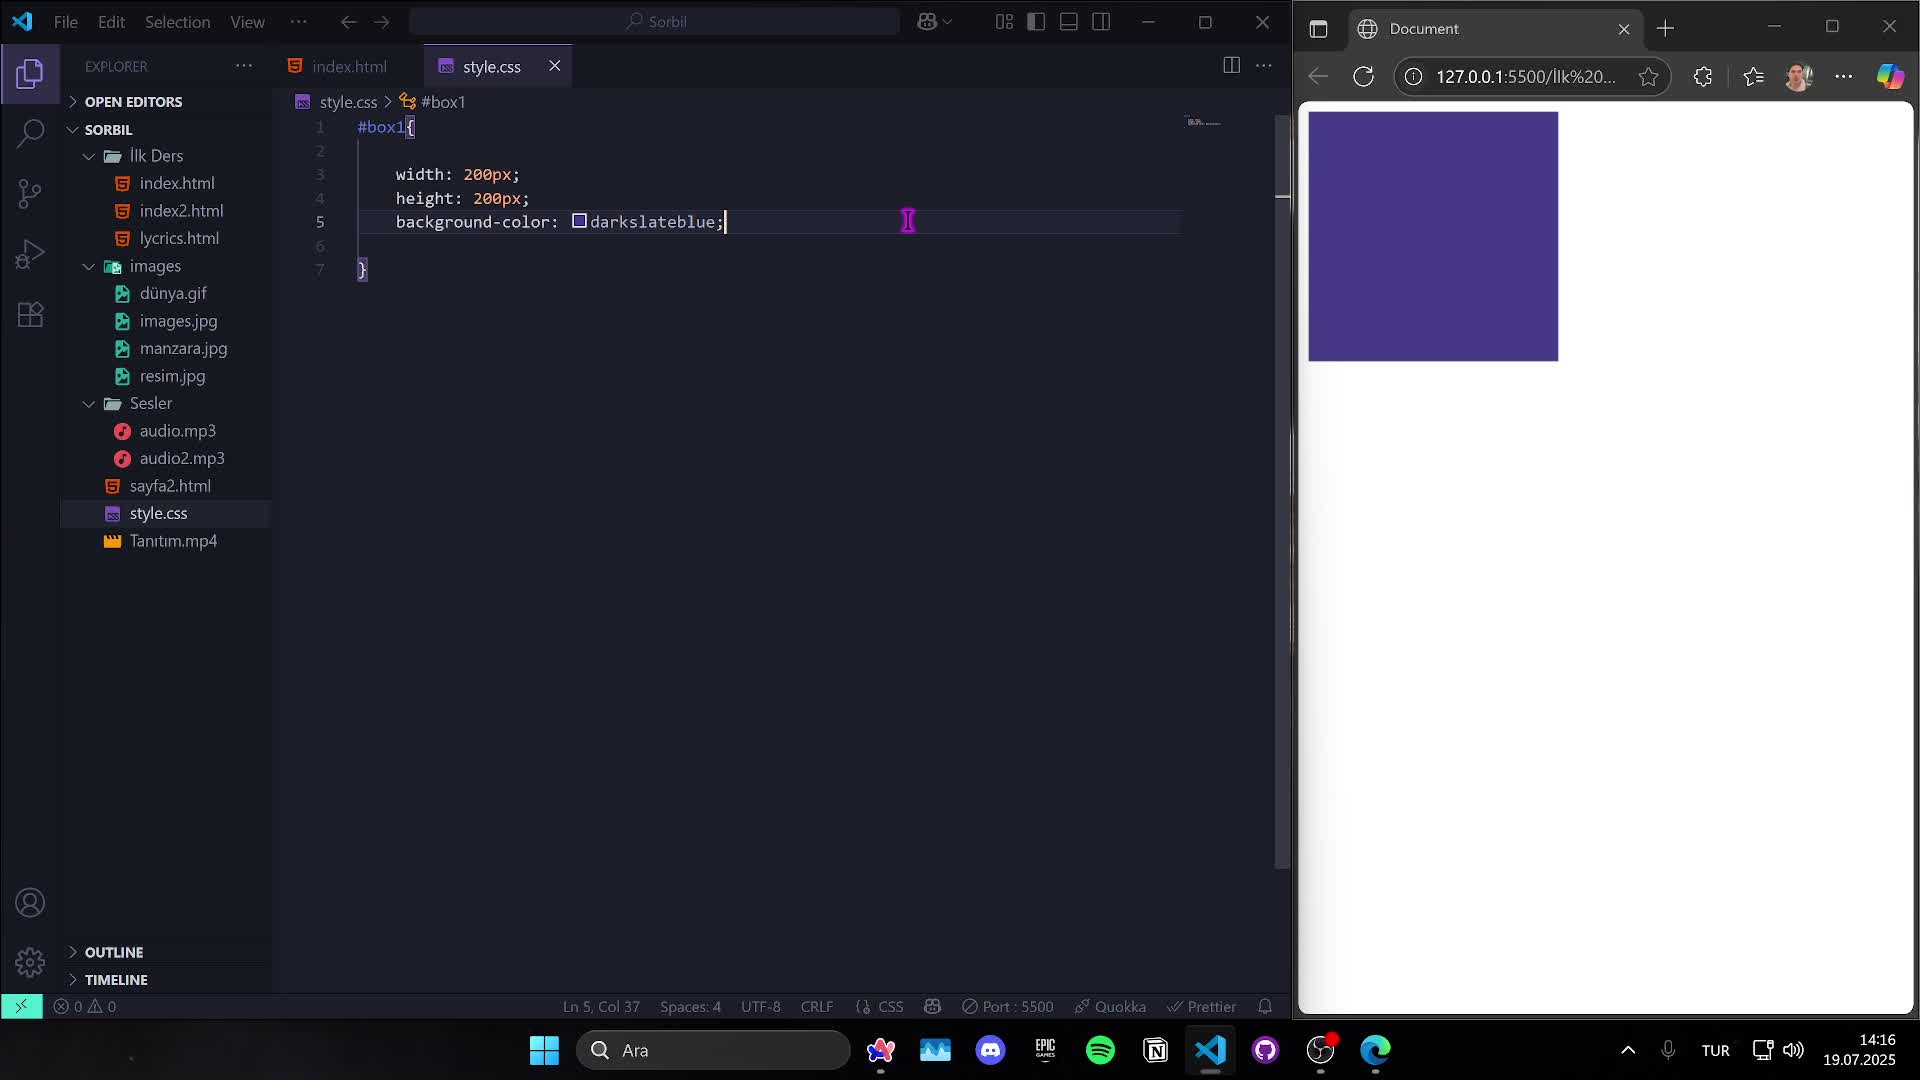This screenshot has width=1920, height=1080.
Task: Open the Source Control view
Action: click(x=30, y=194)
